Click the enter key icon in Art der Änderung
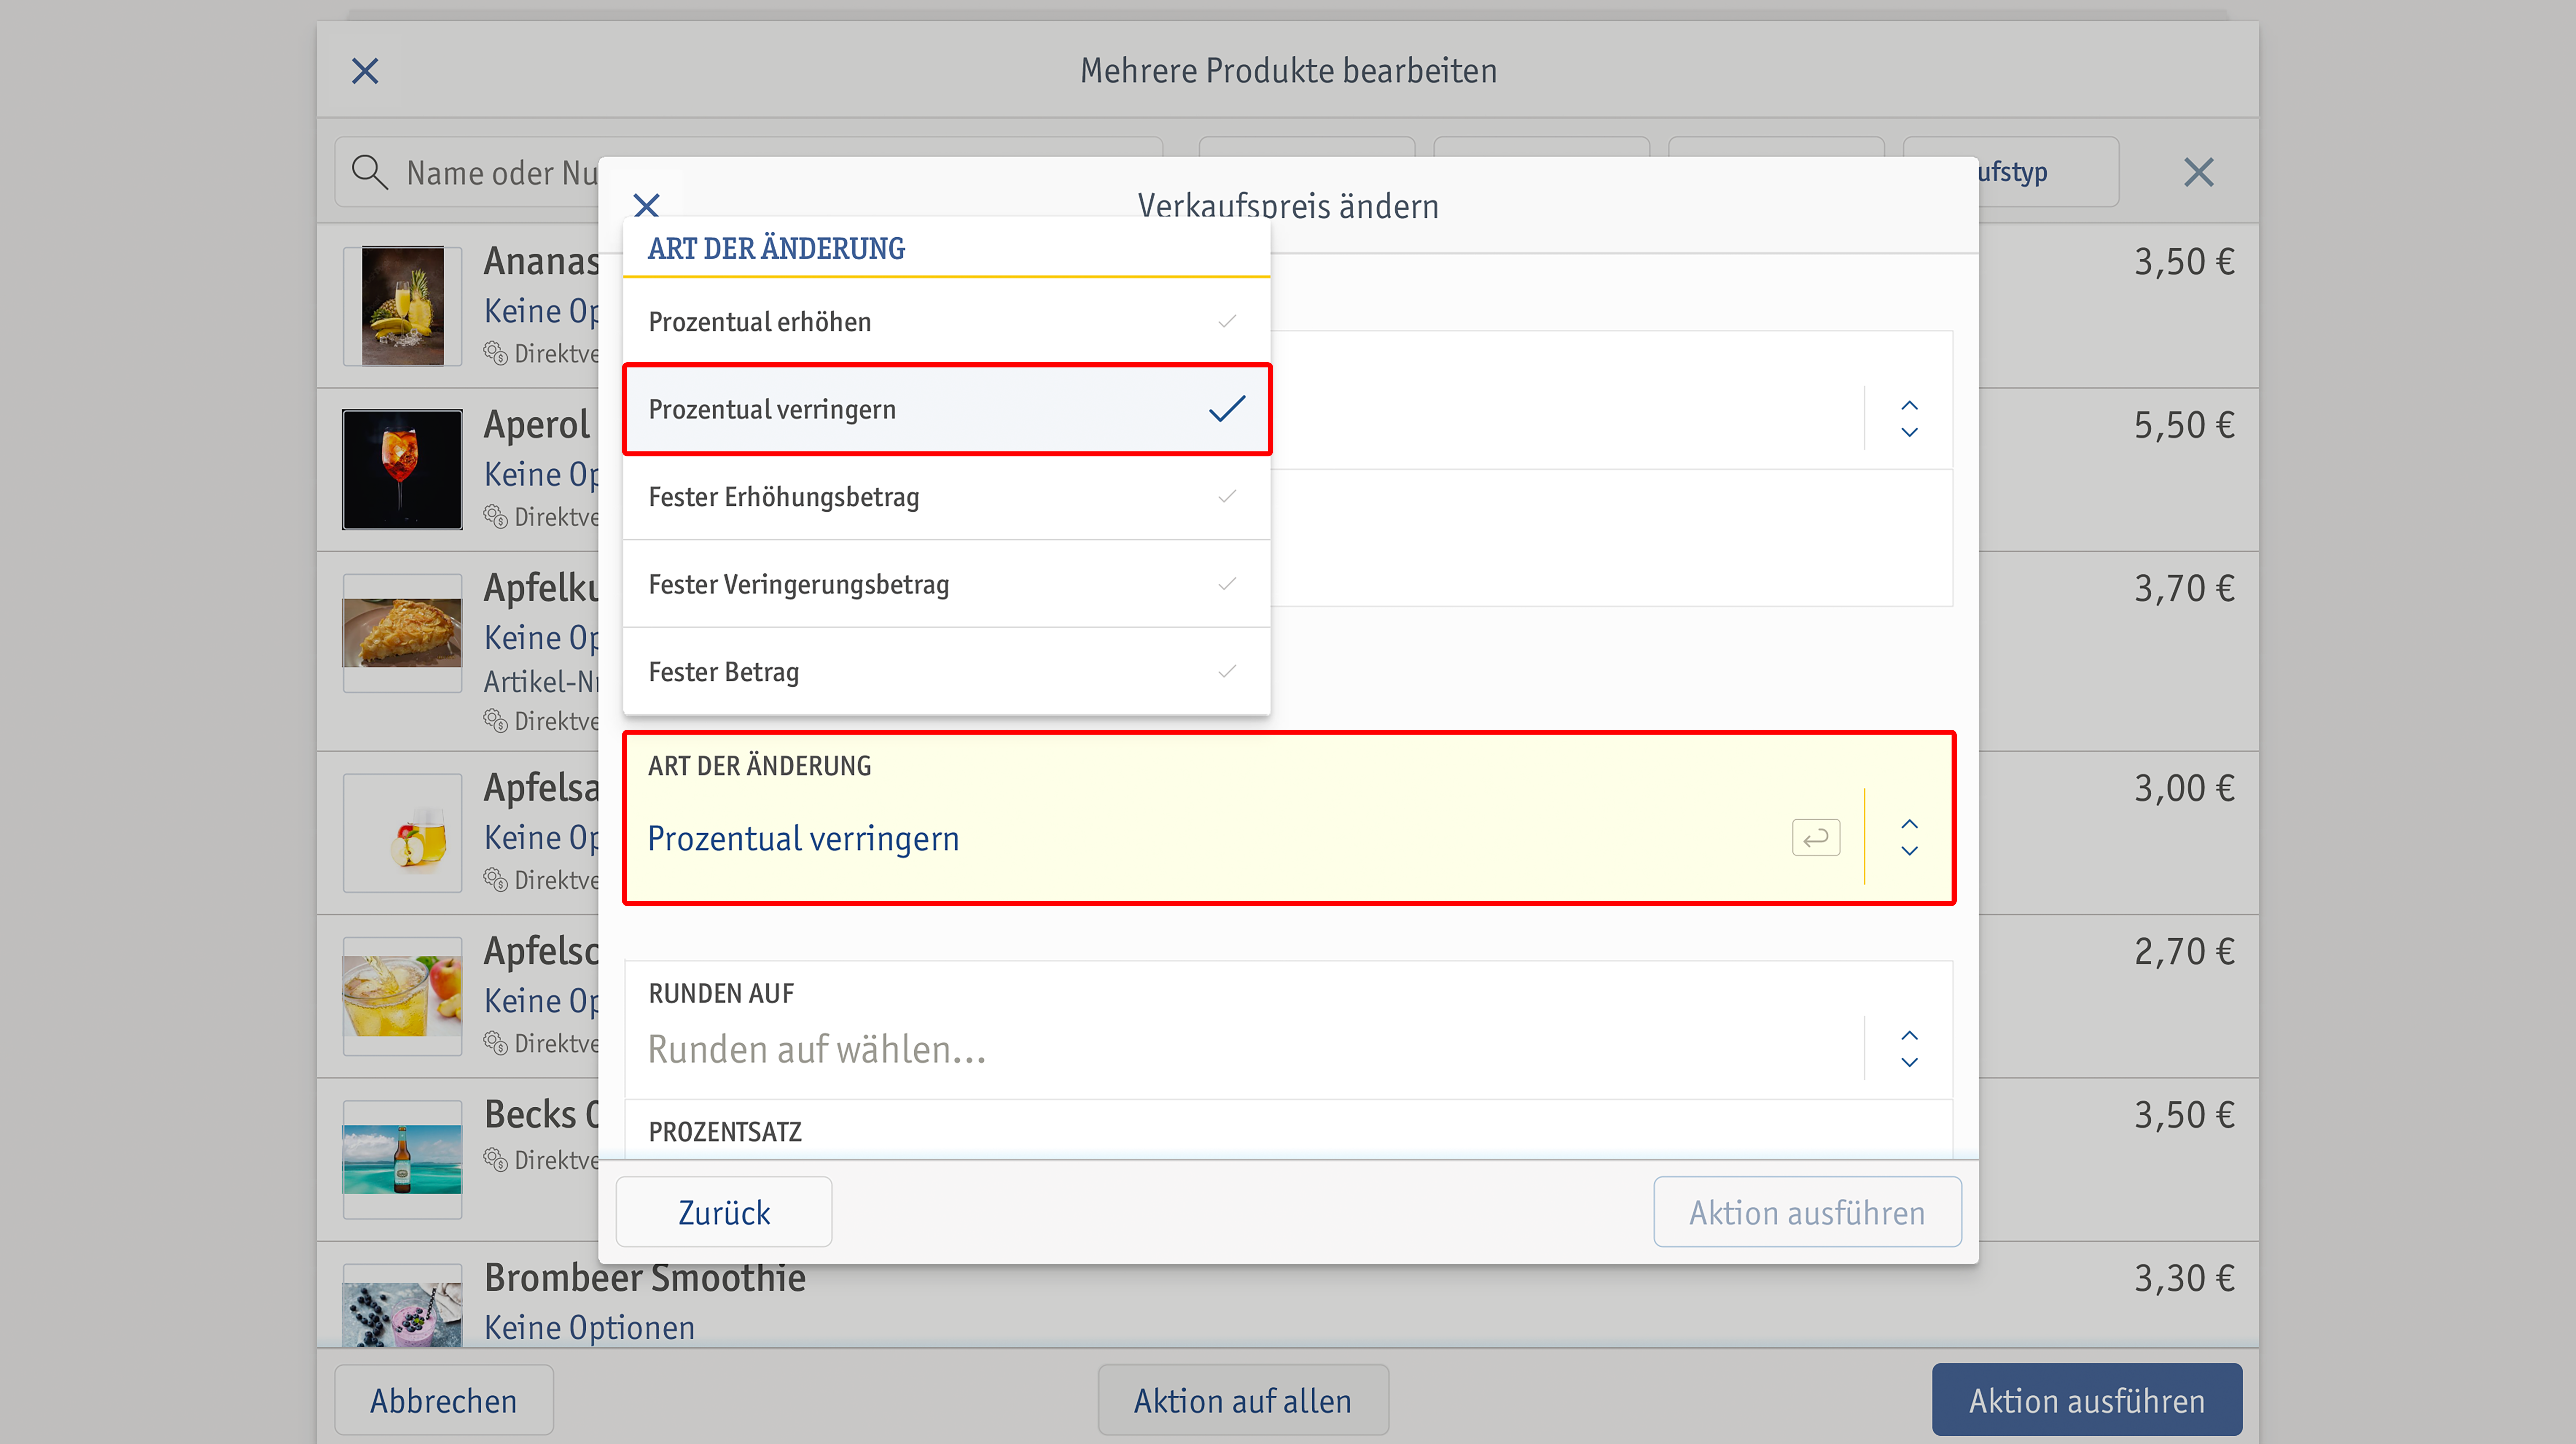 coord(1816,837)
